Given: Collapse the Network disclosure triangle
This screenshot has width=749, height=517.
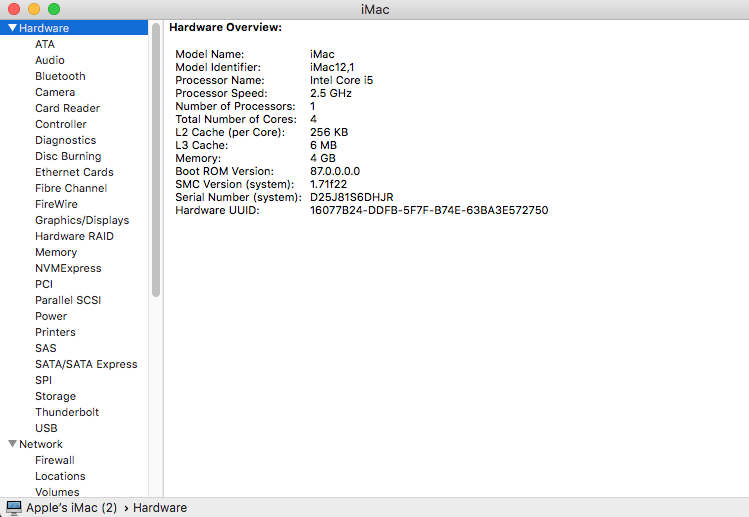Looking at the screenshot, I should point(12,444).
